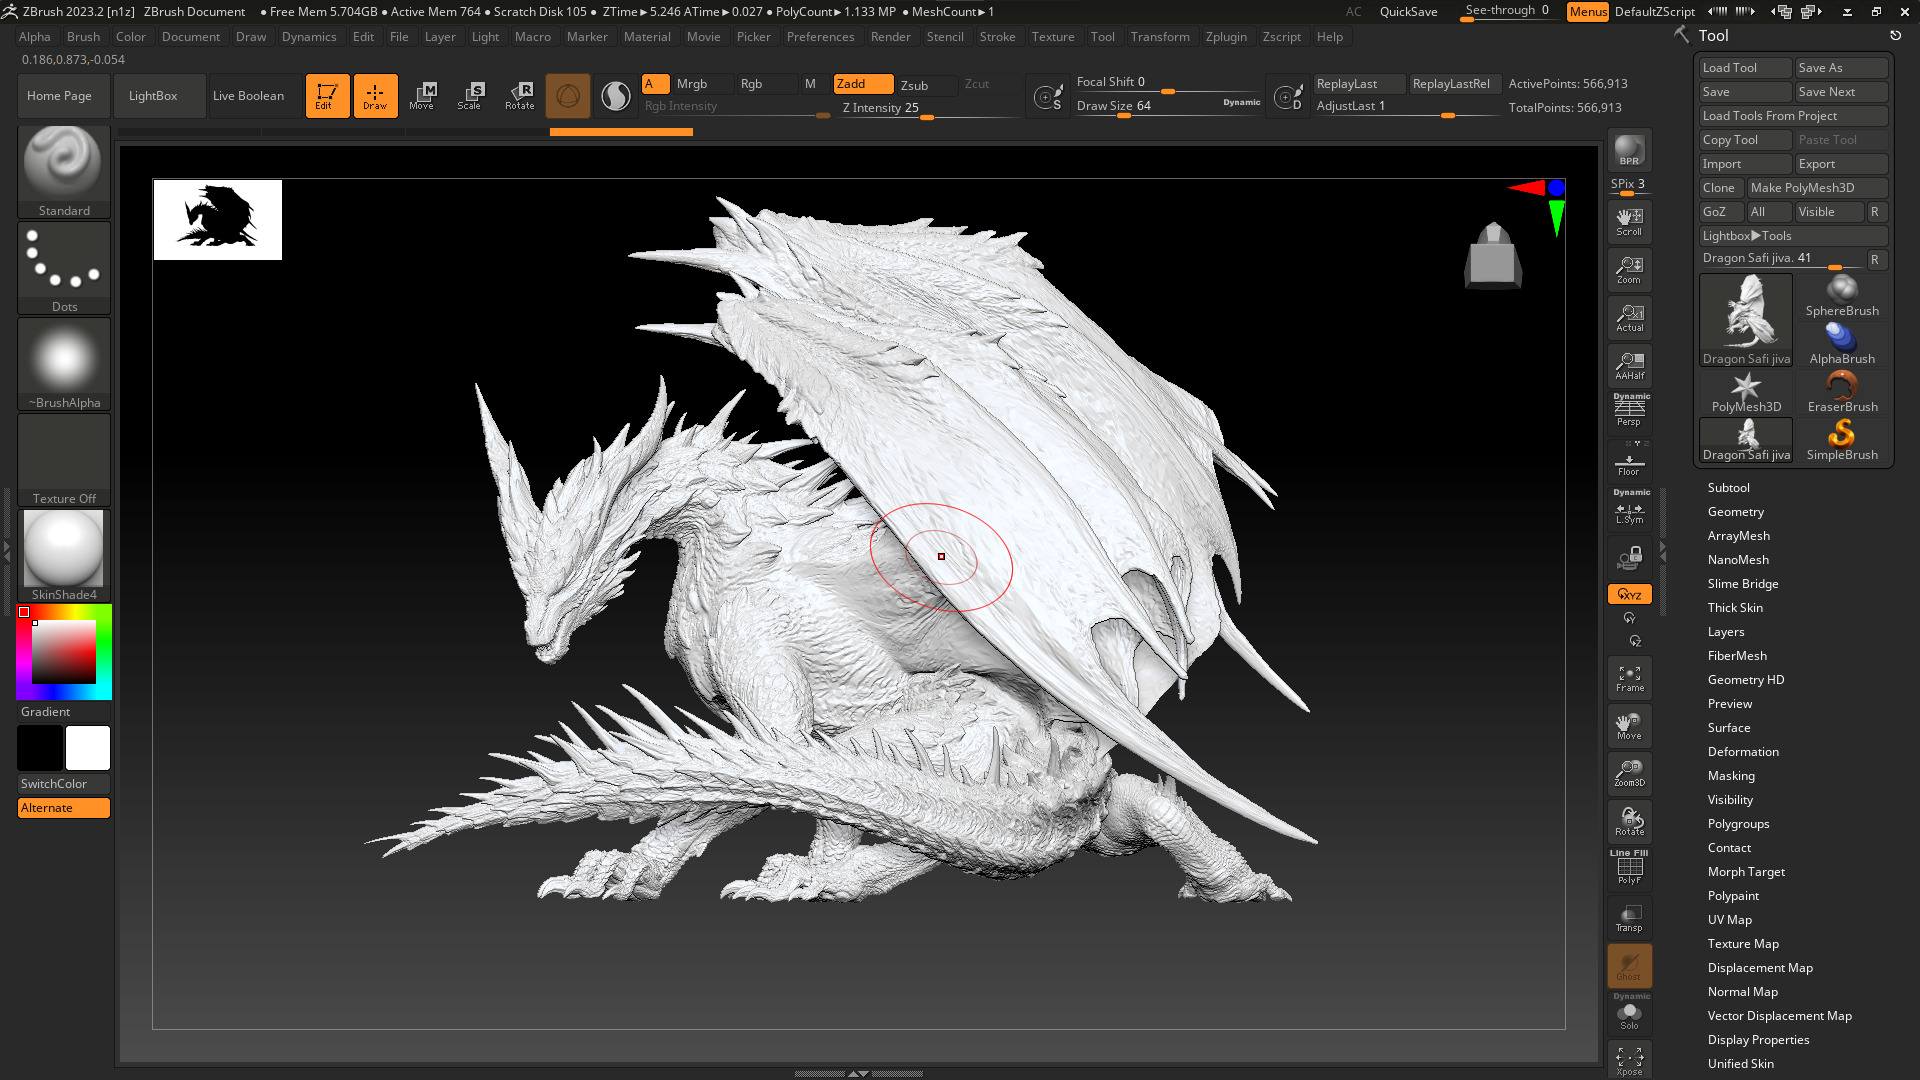Click the QuickSave button

(1408, 12)
